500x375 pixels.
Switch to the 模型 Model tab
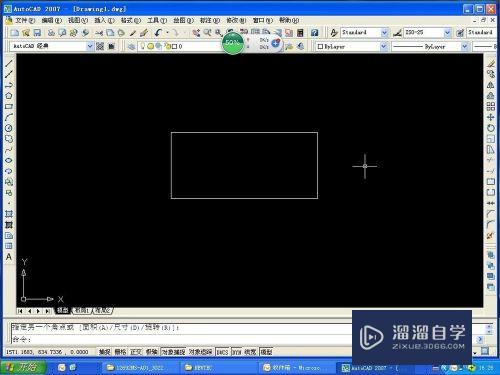click(x=62, y=311)
